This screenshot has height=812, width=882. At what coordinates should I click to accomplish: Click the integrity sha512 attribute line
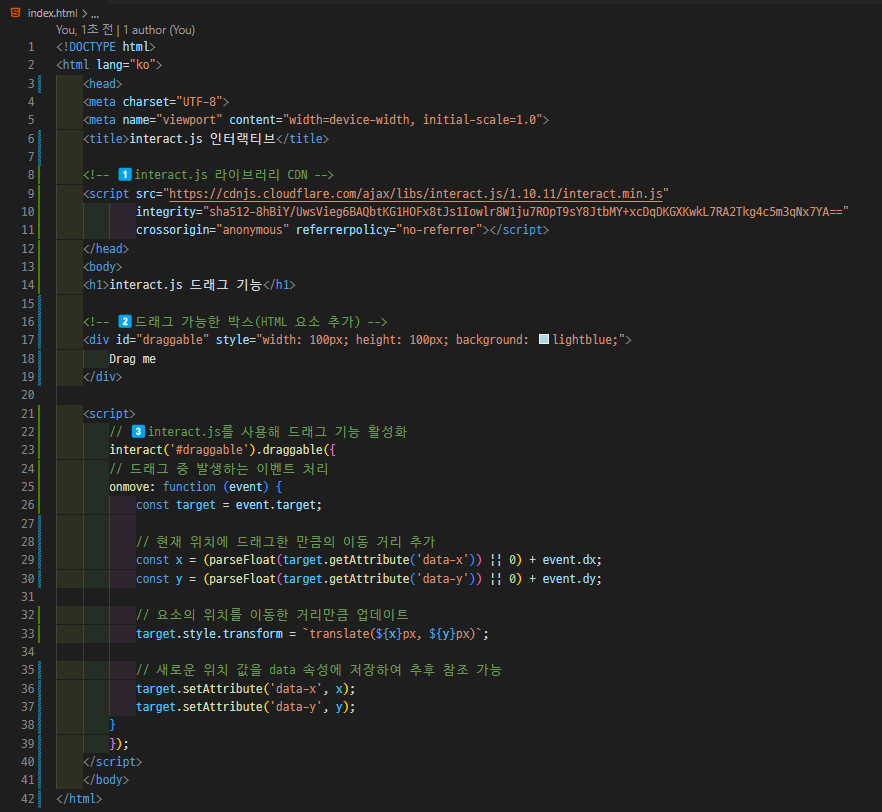(492, 212)
